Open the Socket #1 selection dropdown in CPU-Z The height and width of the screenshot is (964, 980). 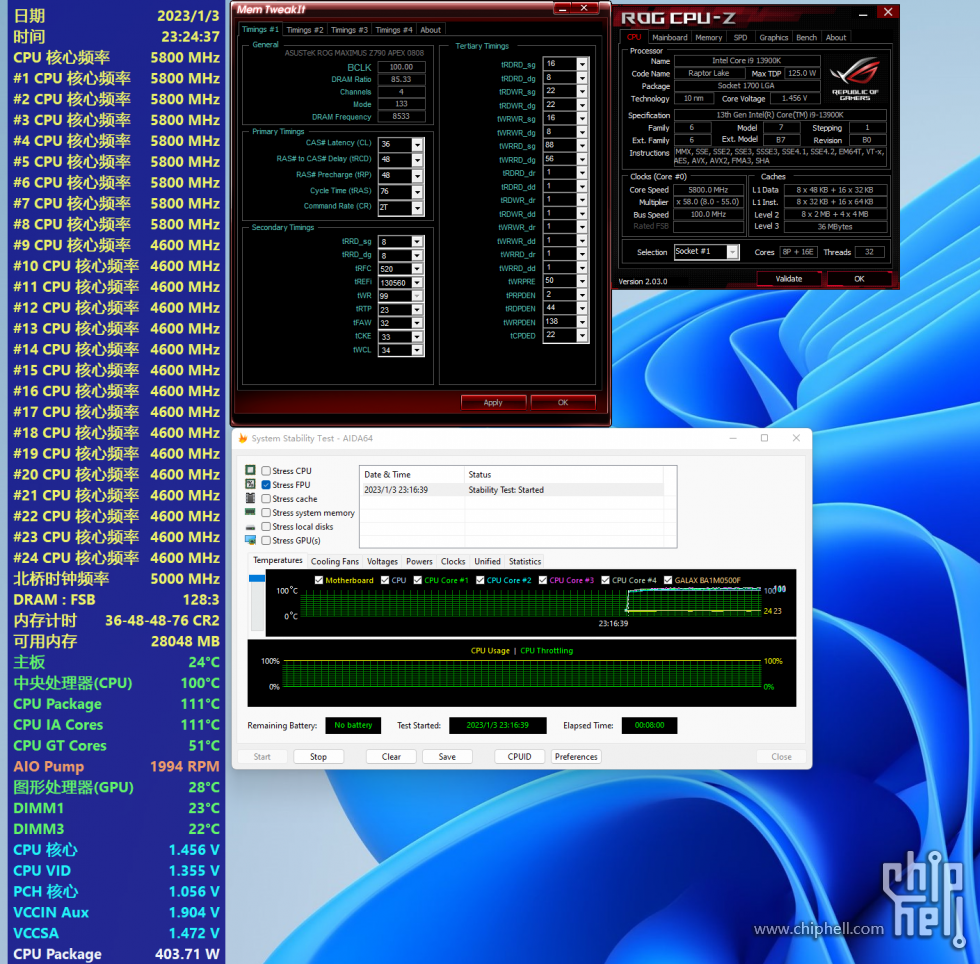point(732,252)
